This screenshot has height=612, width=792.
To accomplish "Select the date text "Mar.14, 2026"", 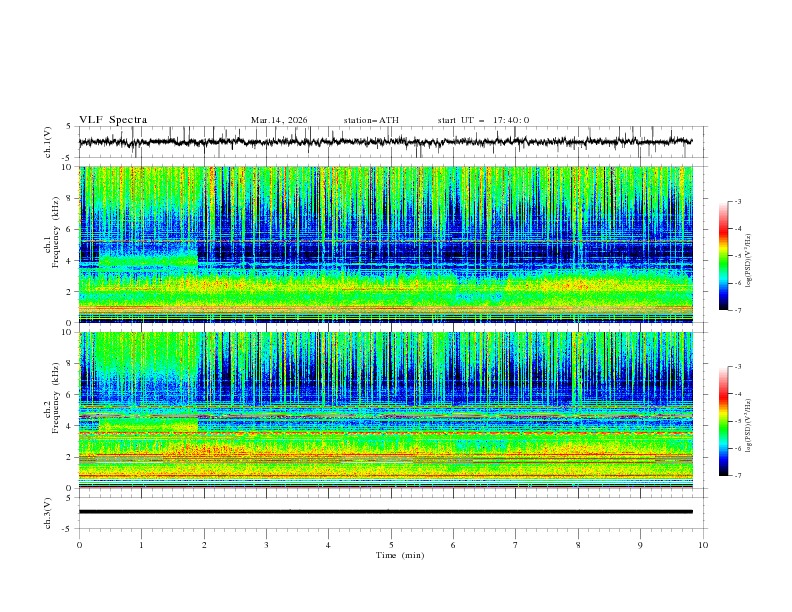I will point(279,120).
